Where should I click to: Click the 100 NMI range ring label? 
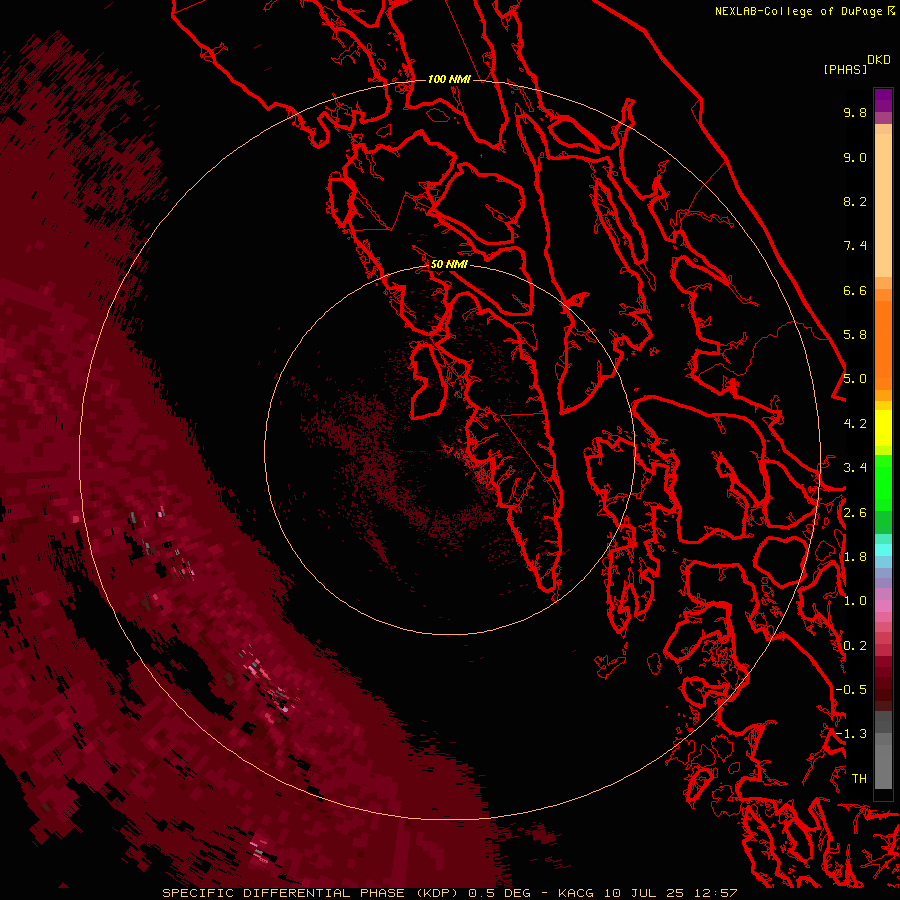(x=449, y=79)
